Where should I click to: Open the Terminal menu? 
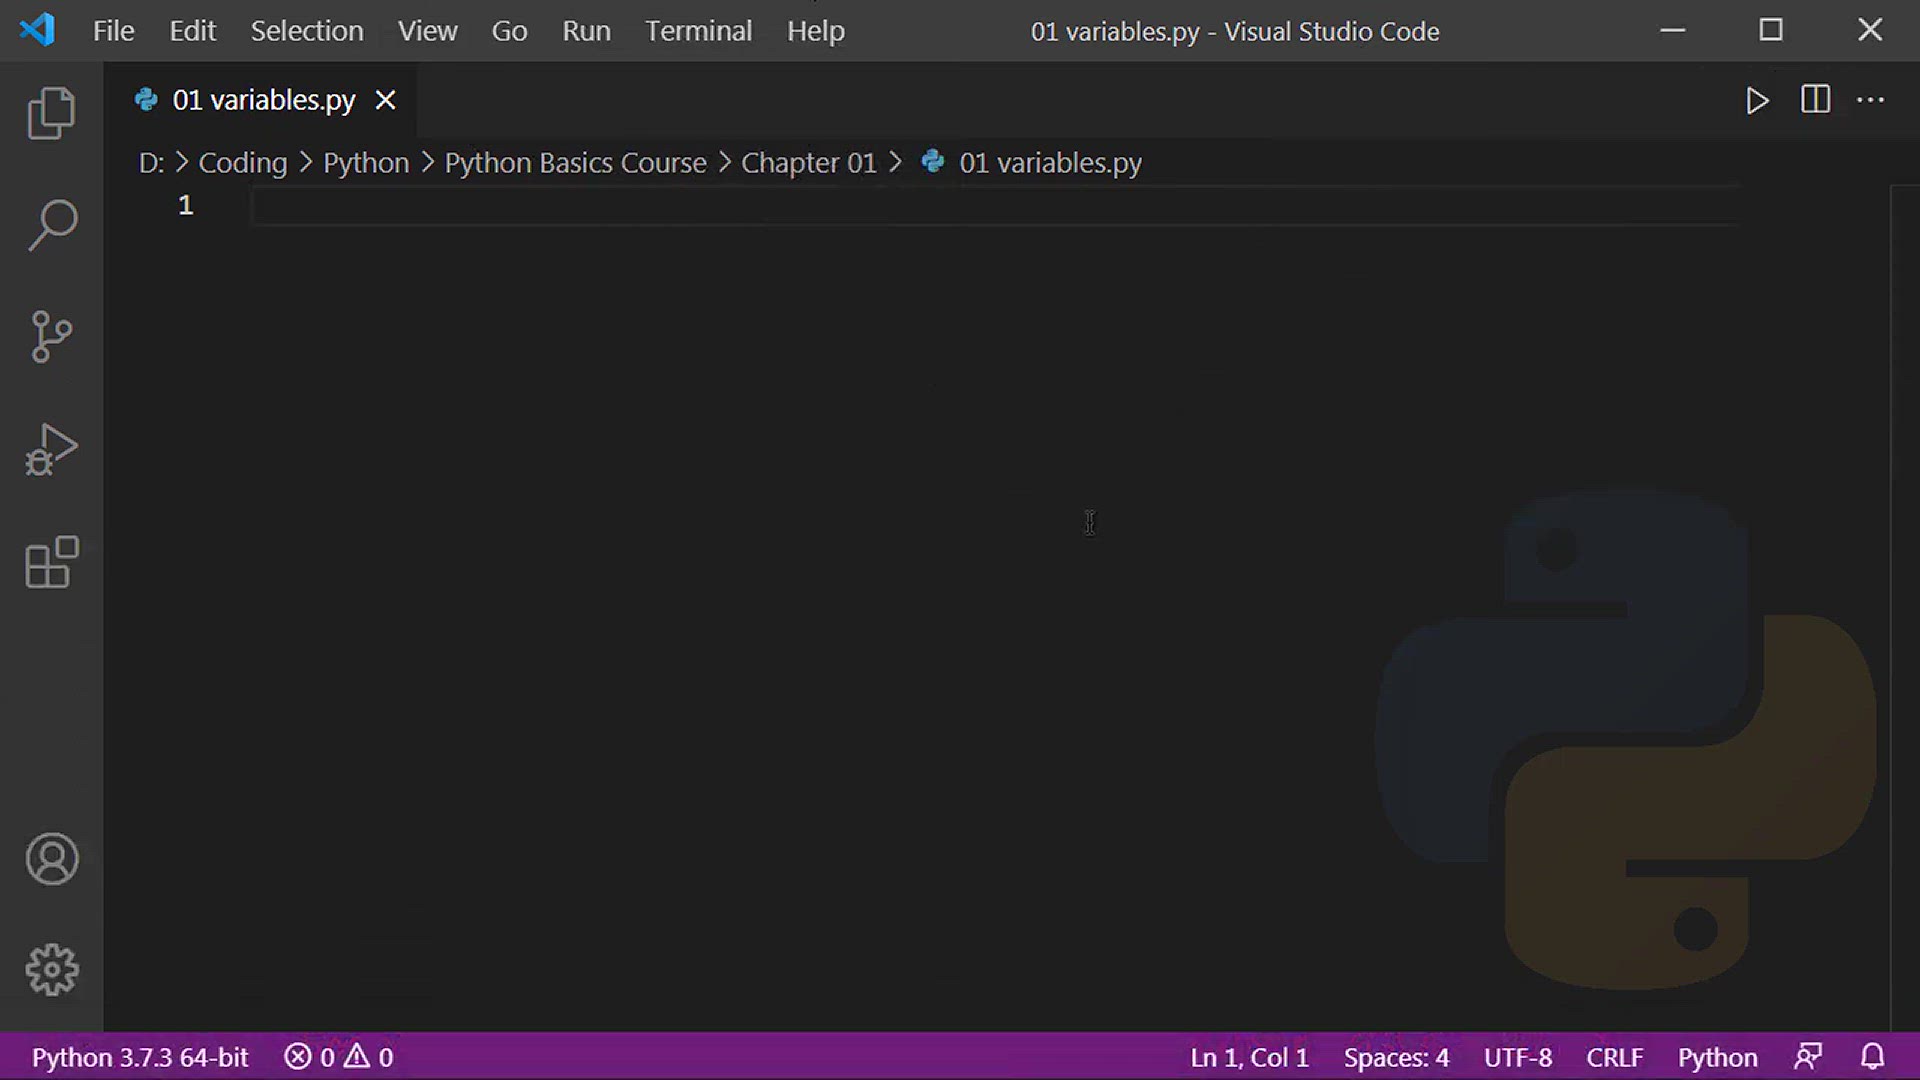[x=698, y=31]
